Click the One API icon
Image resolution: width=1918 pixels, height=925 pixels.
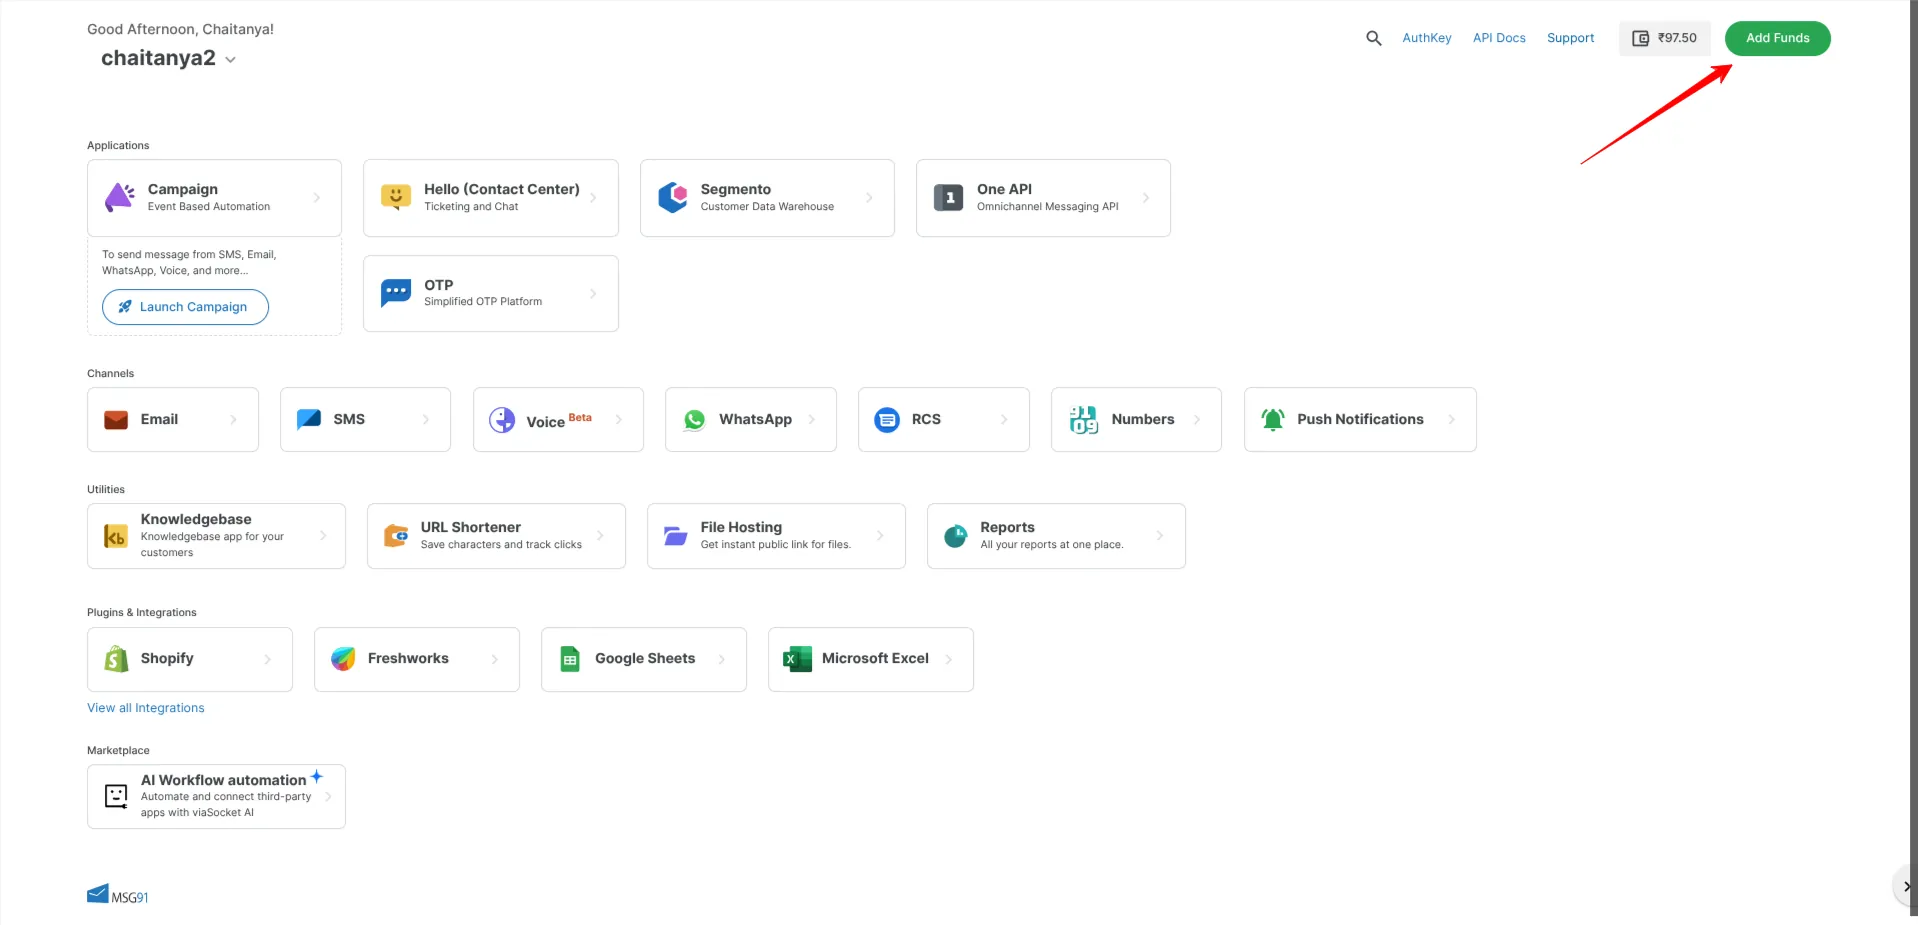pos(949,197)
